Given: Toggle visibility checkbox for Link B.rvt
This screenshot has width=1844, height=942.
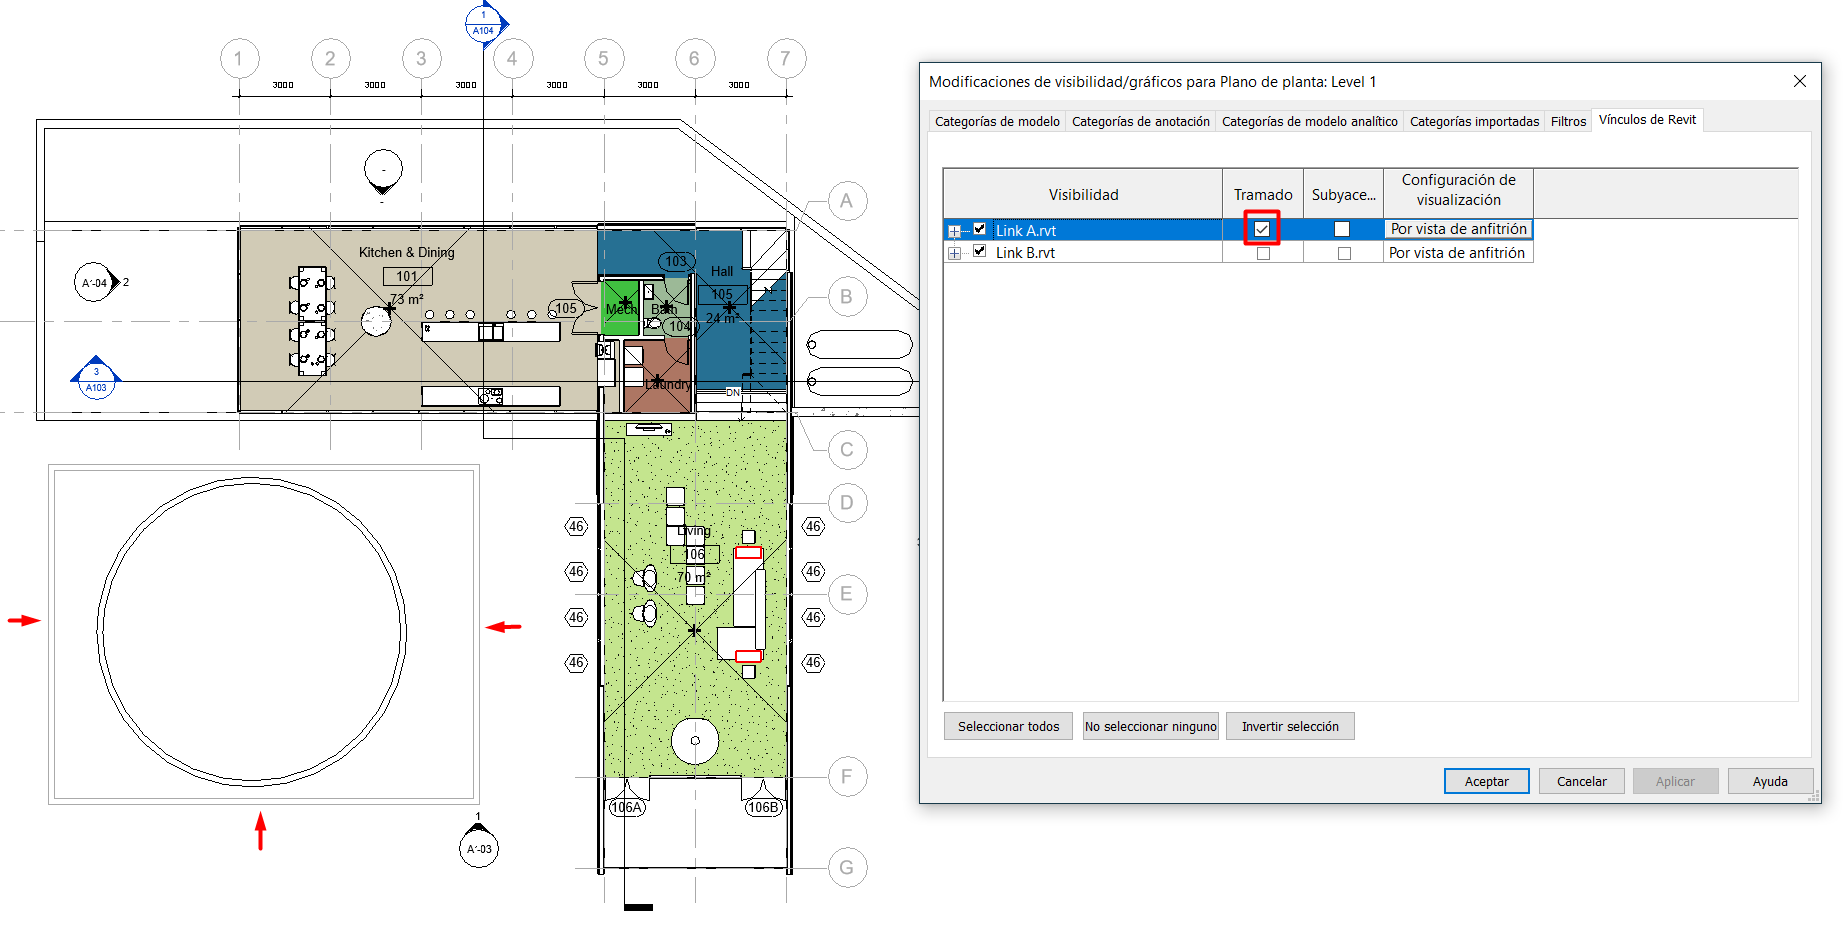Looking at the screenshot, I should point(980,252).
